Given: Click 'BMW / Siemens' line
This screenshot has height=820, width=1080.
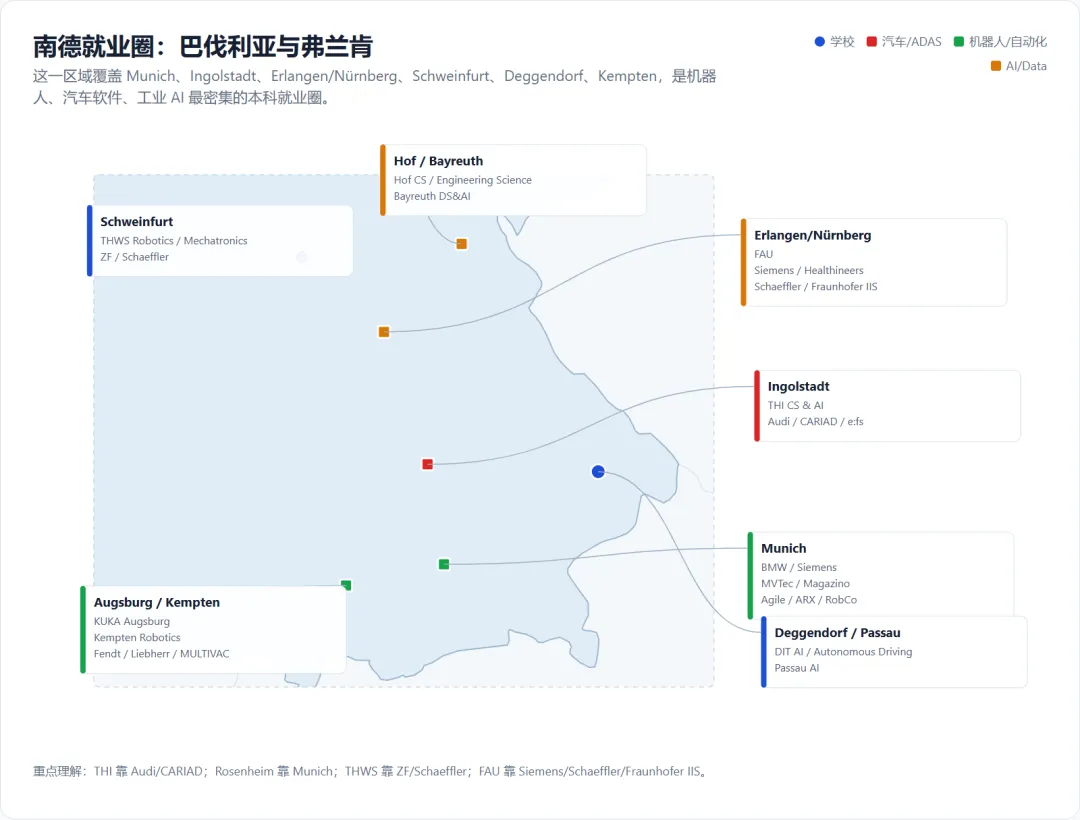Looking at the screenshot, I should click(799, 567).
